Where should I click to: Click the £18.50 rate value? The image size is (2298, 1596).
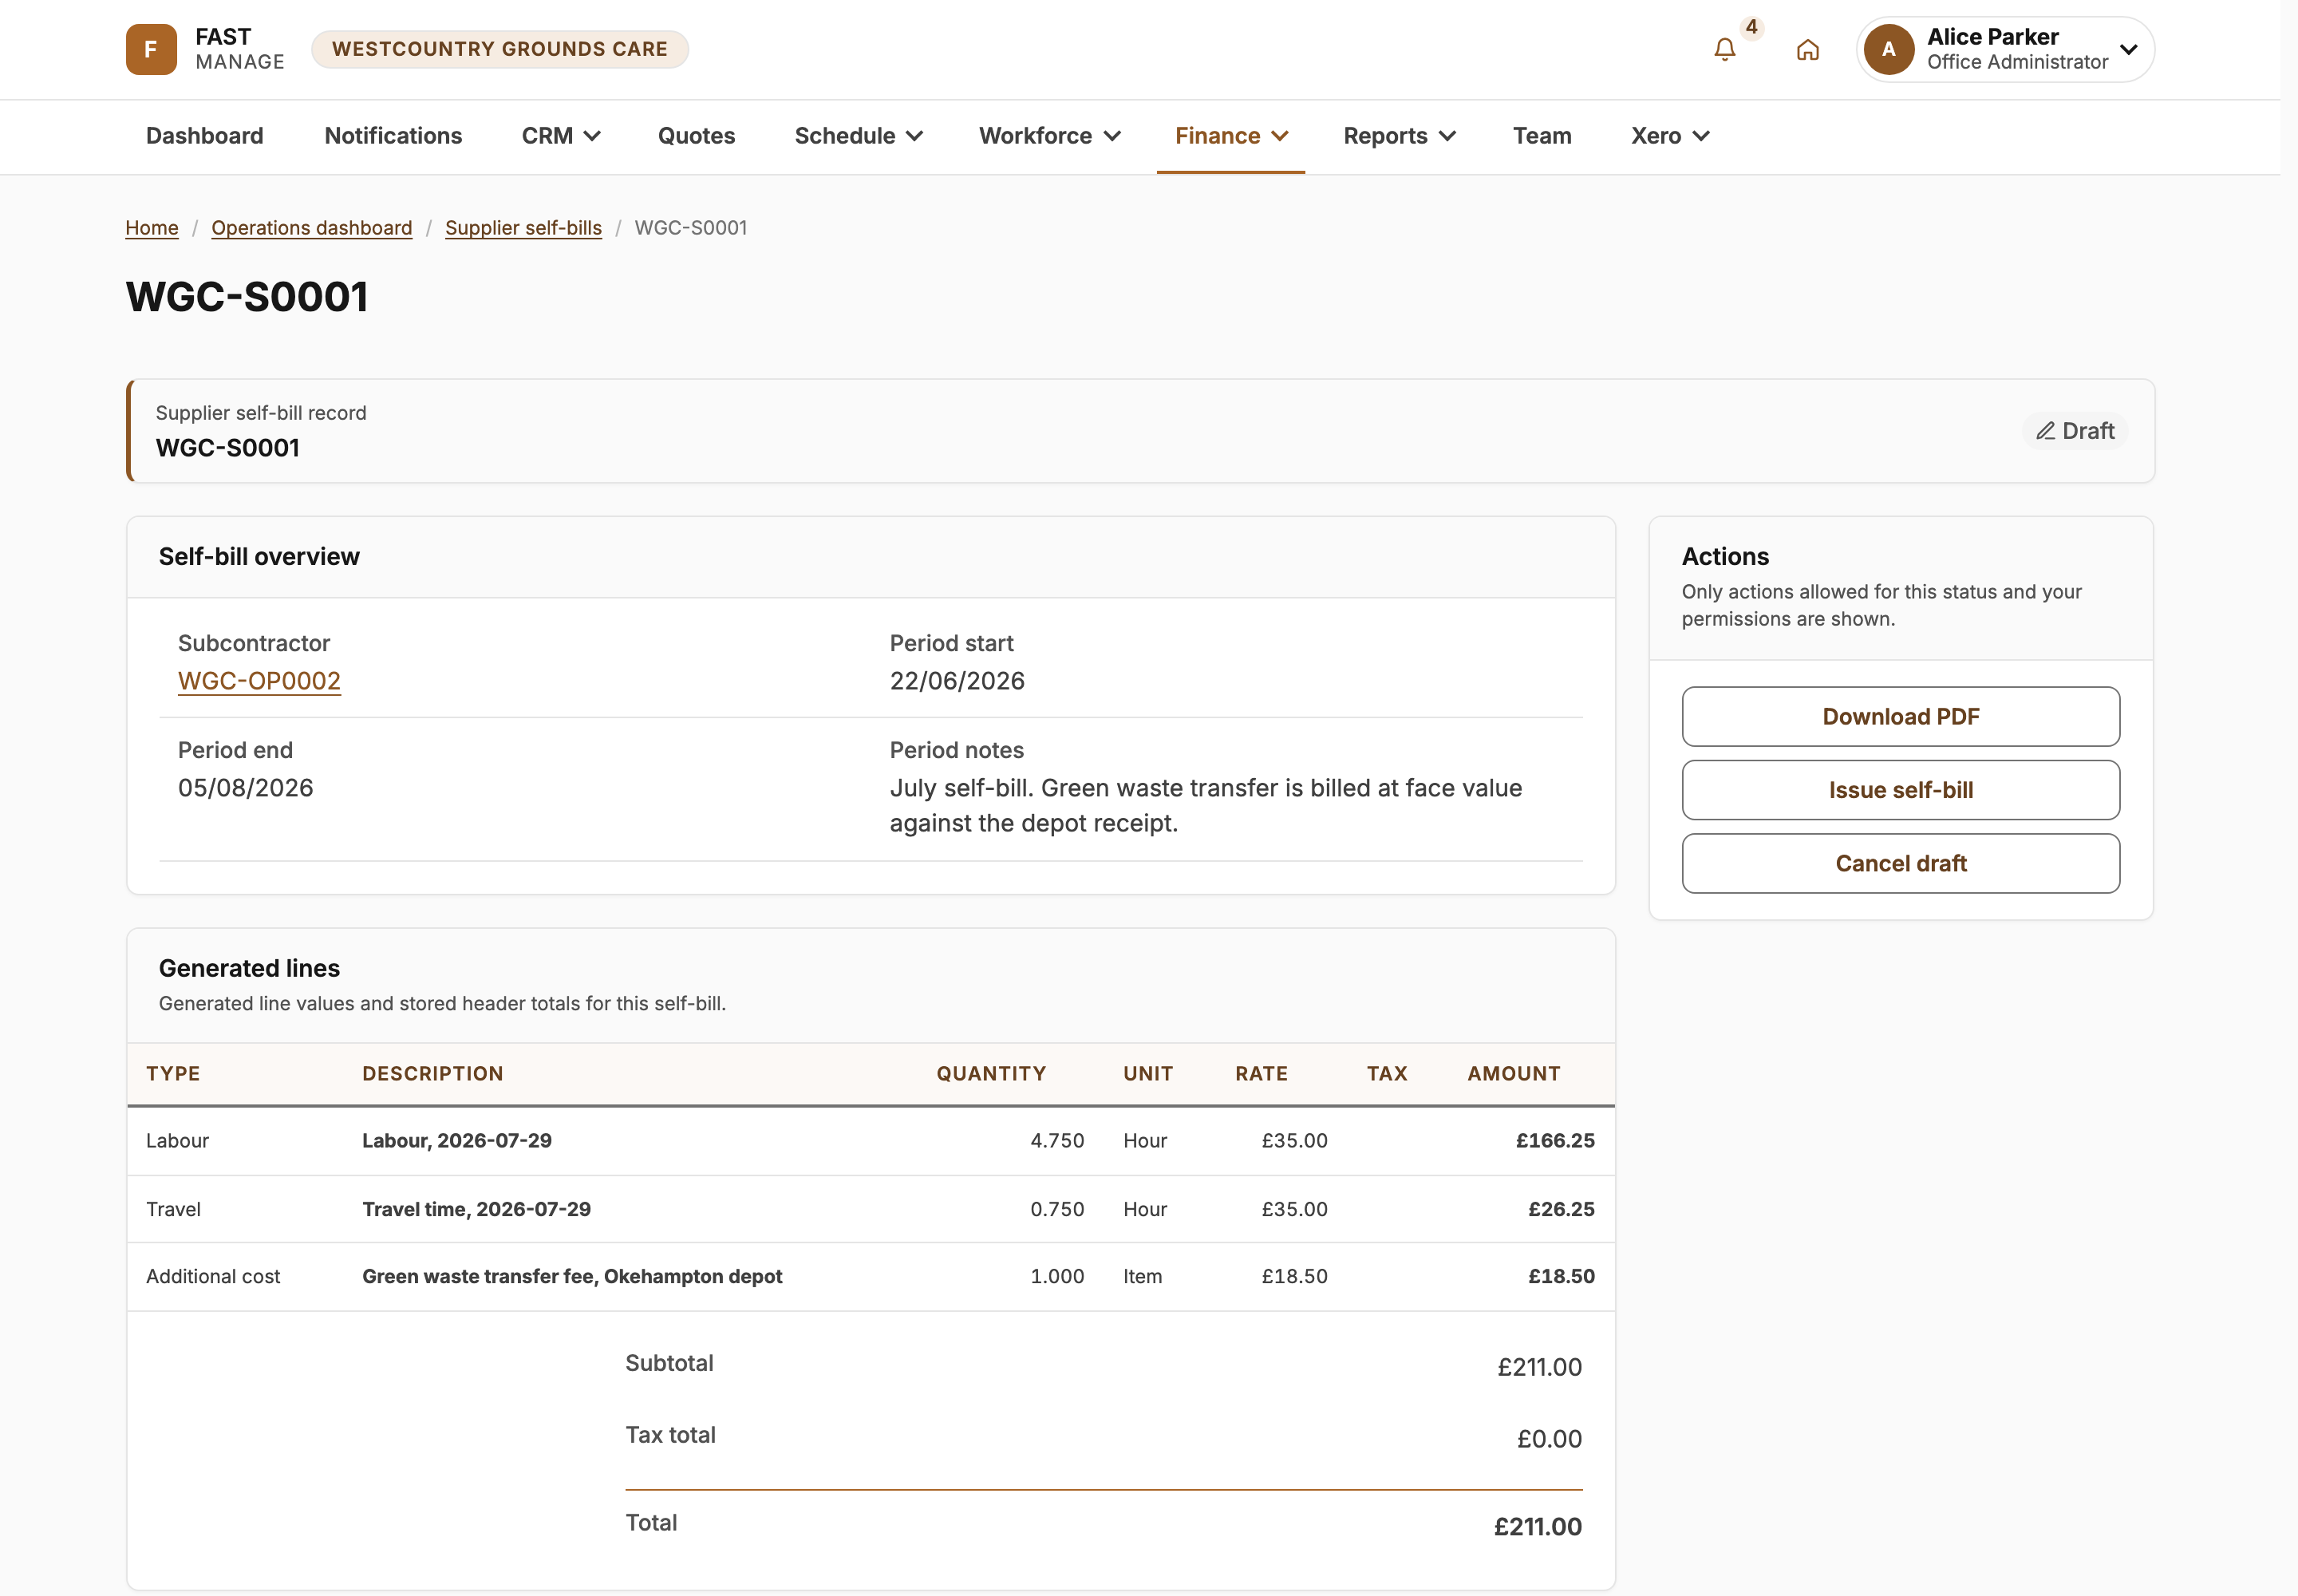tap(1294, 1276)
